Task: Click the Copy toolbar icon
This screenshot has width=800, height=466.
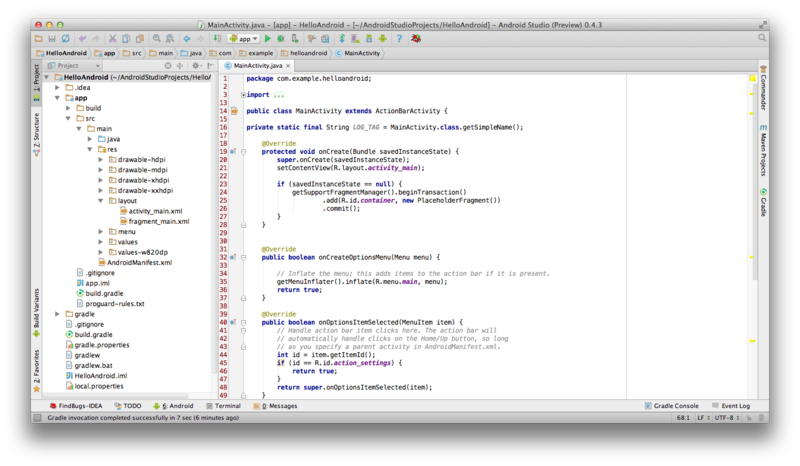Action: pos(126,38)
